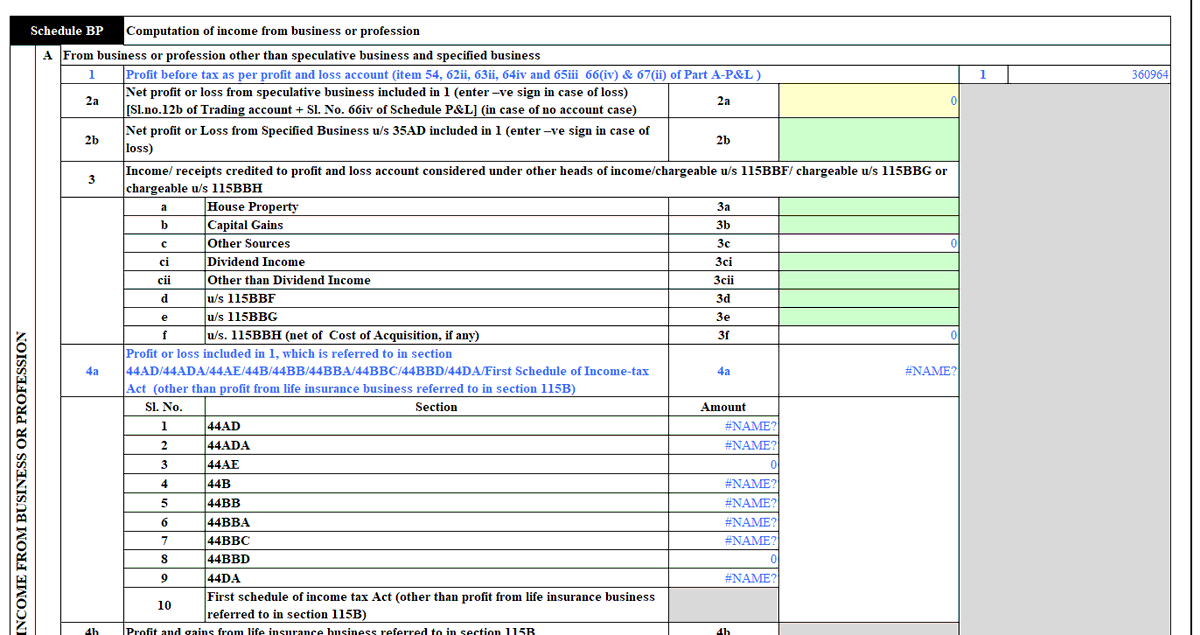1200x635 pixels.
Task: Select the 3cii Other than Dividend amount cell
Action: pyautogui.click(x=869, y=280)
